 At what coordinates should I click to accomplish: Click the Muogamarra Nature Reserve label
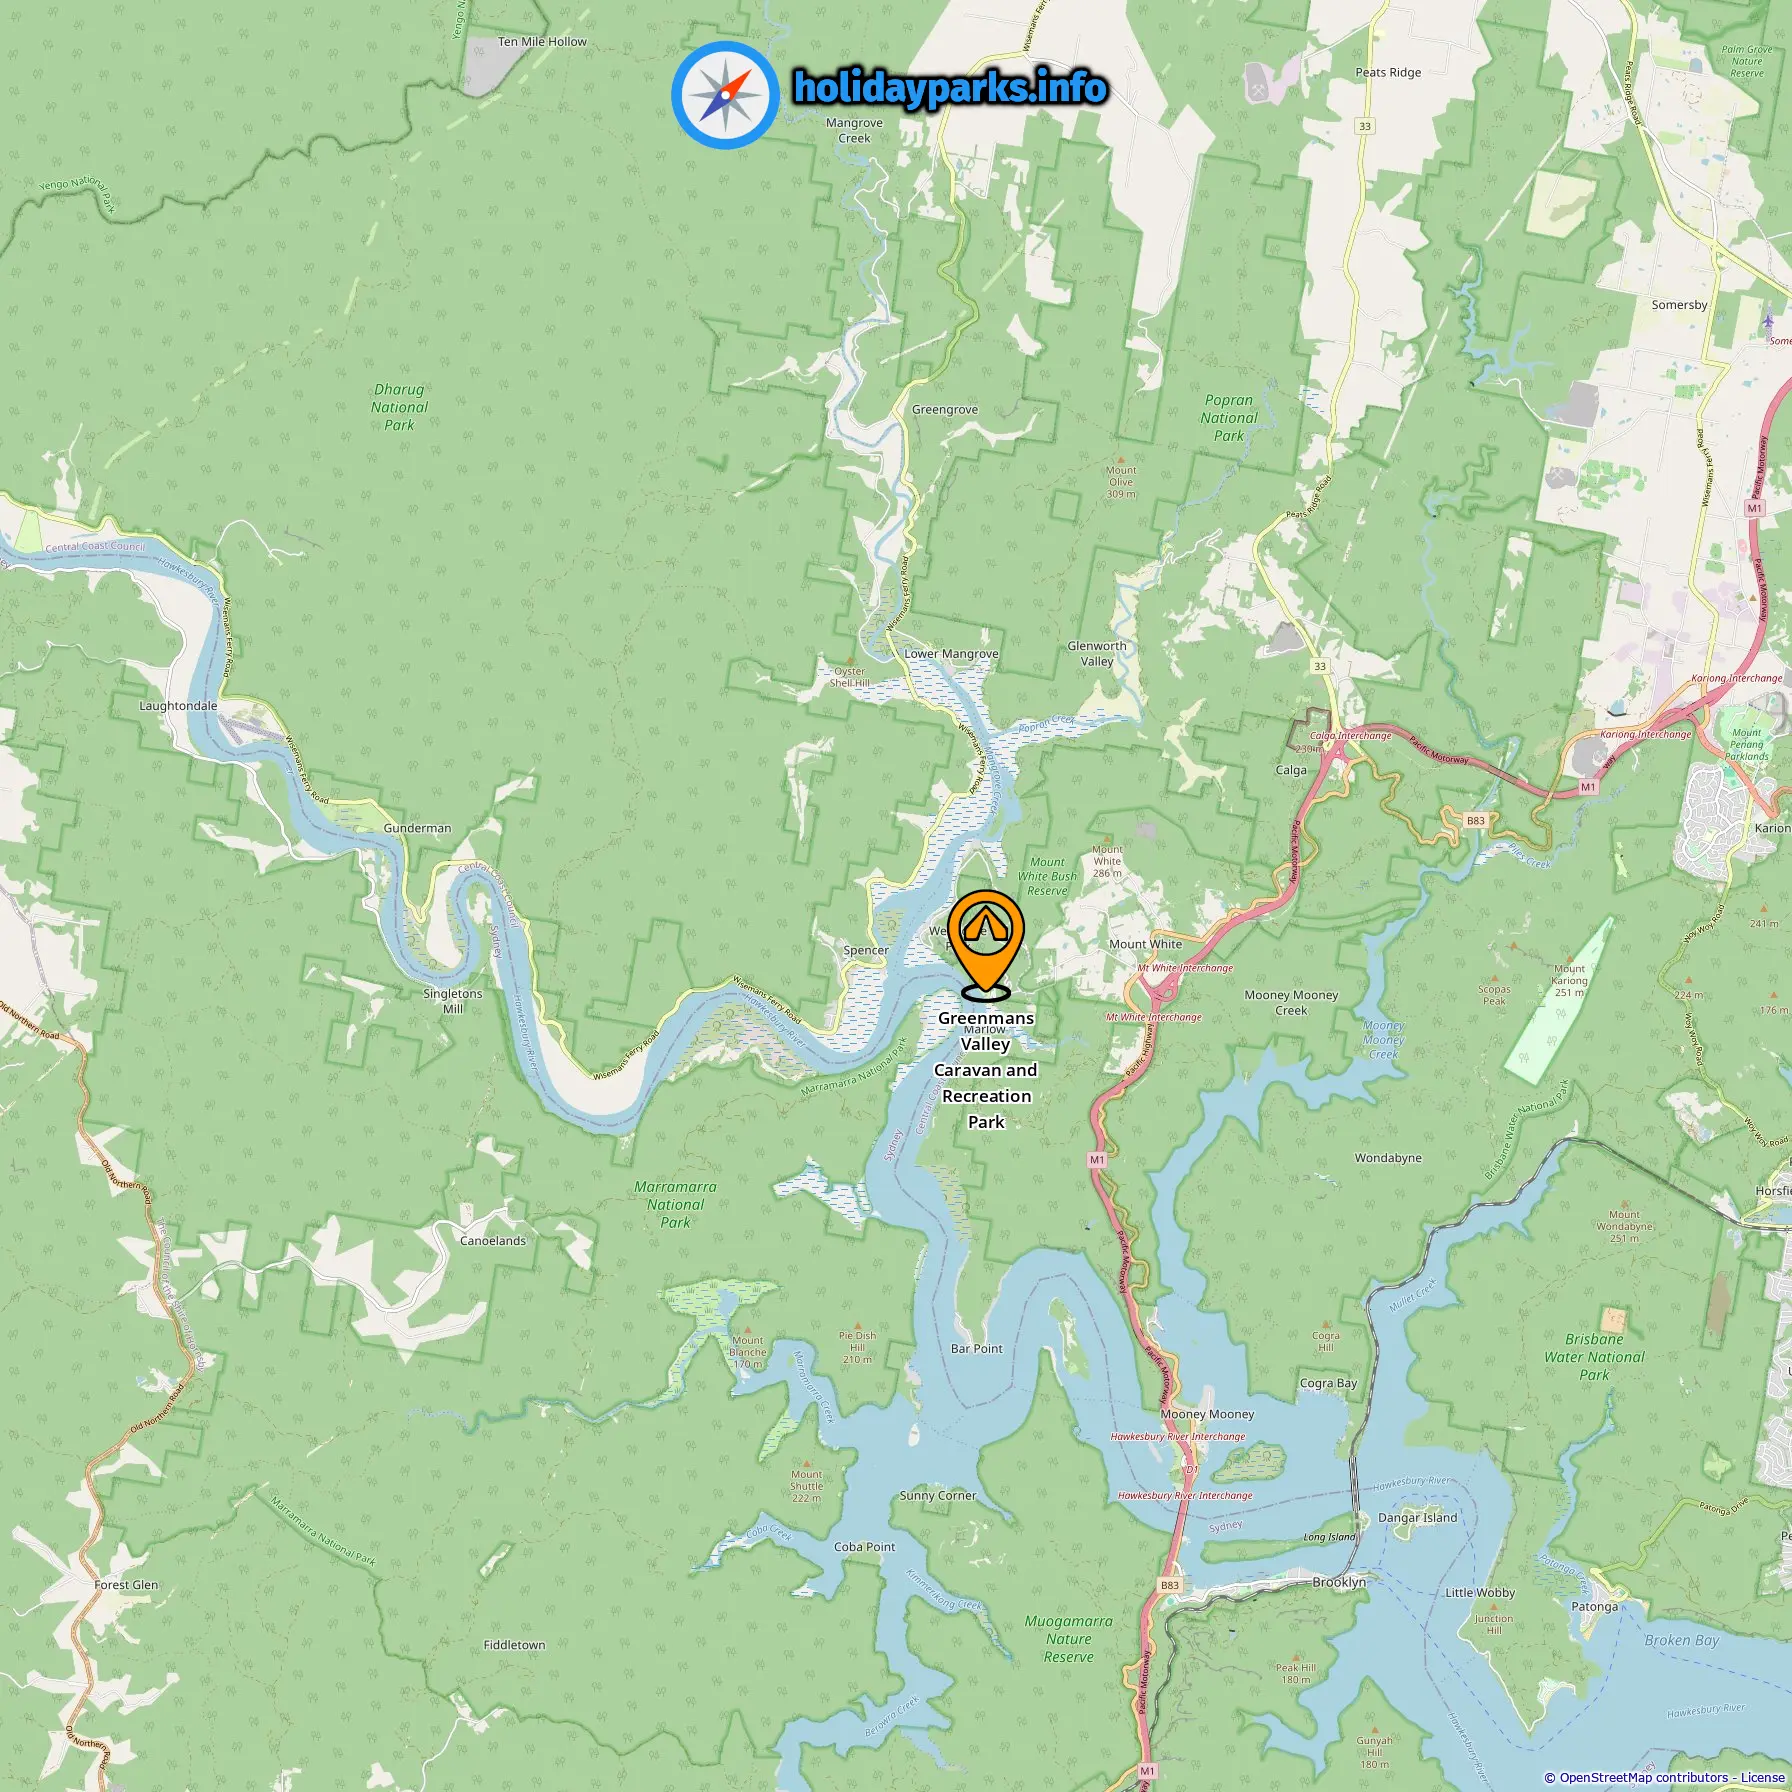pyautogui.click(x=1068, y=1639)
